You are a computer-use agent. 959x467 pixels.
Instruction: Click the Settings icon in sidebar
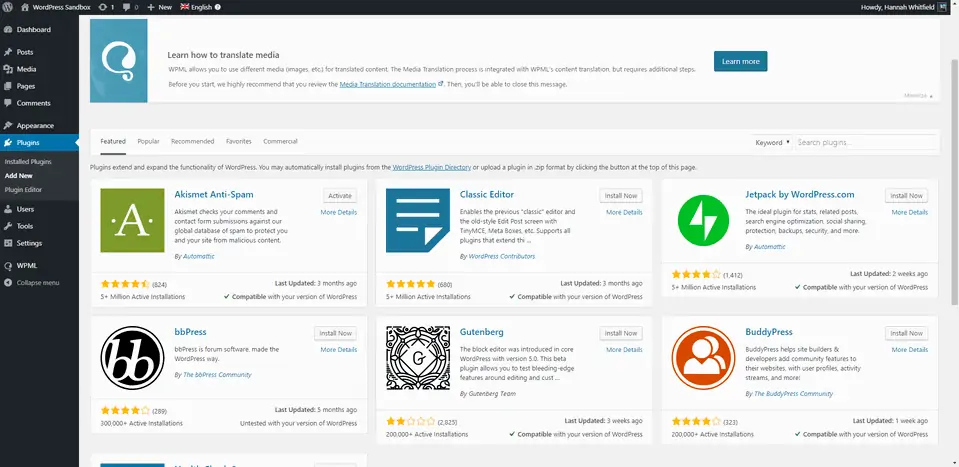[8, 243]
